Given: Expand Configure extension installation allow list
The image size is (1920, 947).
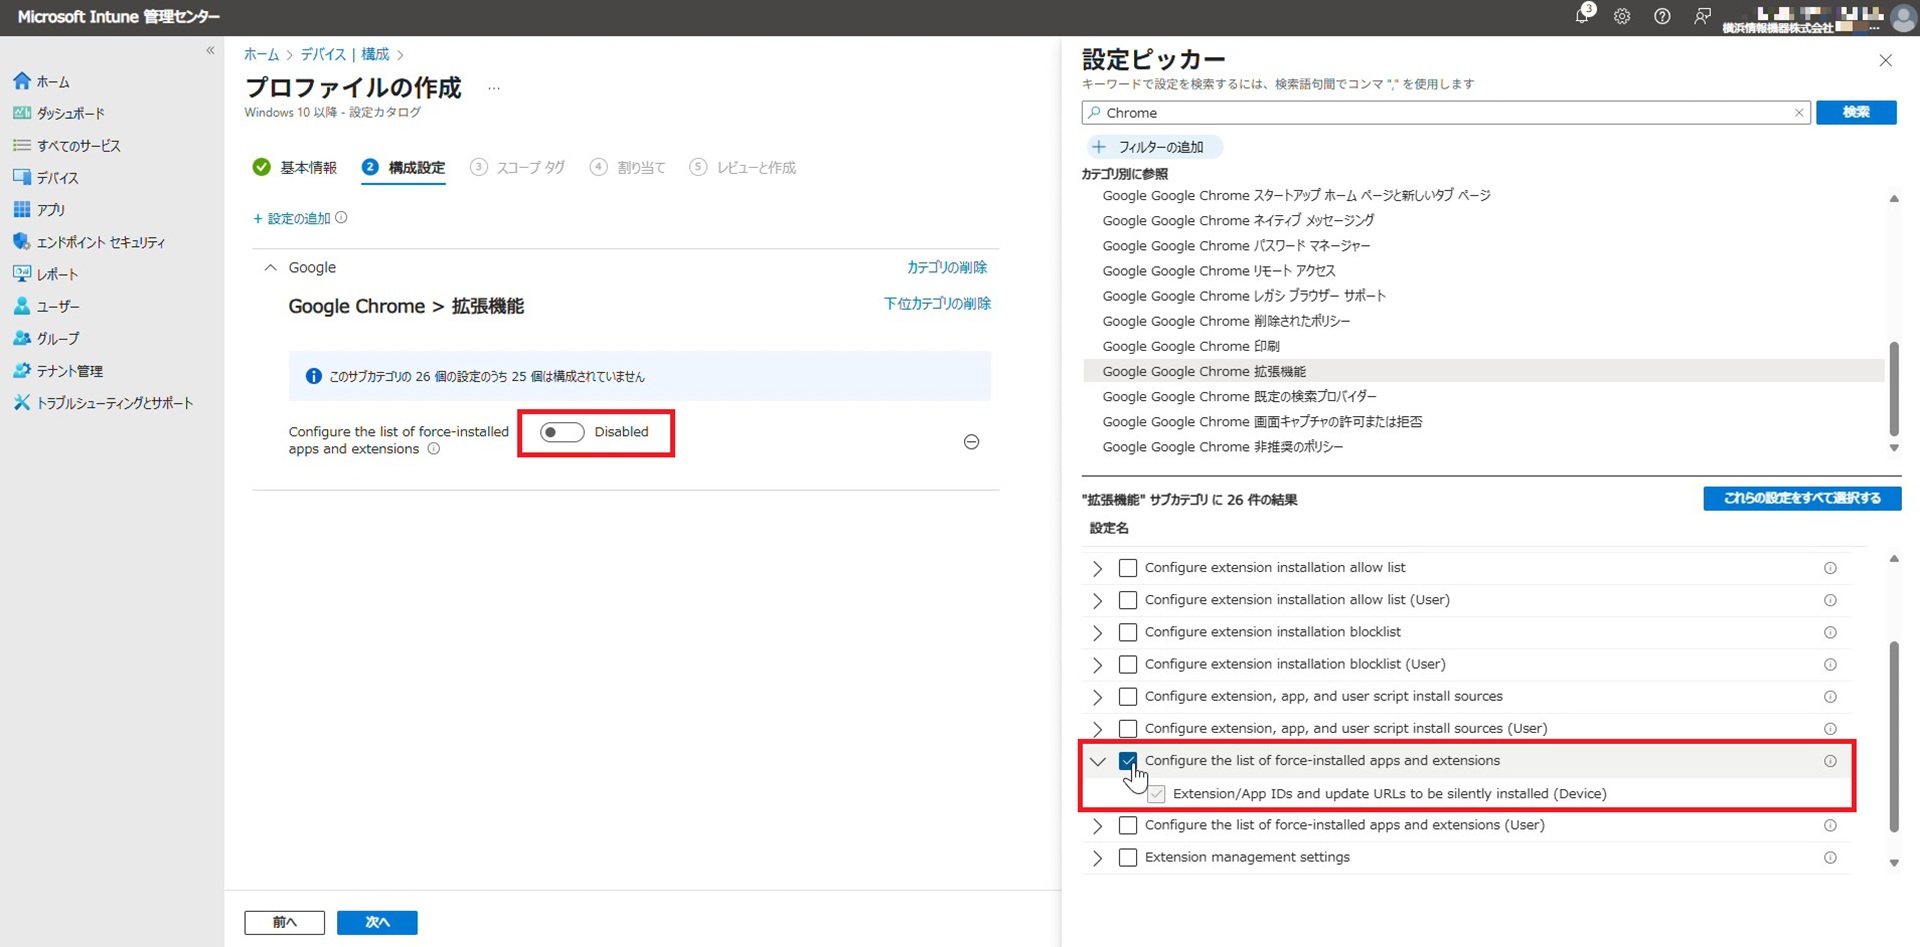Looking at the screenshot, I should [1098, 568].
